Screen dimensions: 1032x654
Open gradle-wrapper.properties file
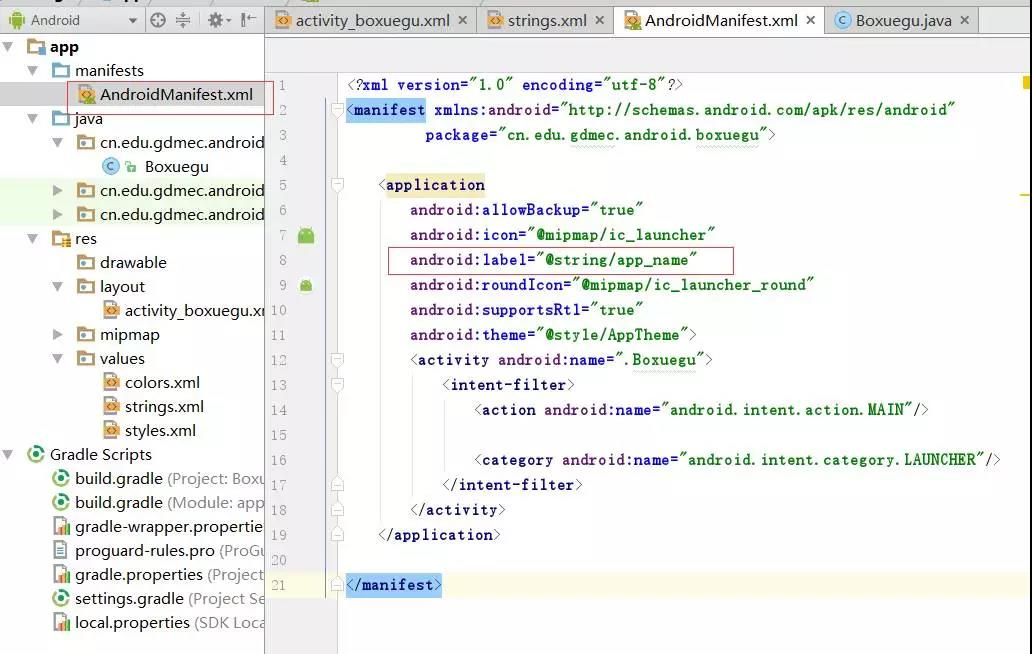(169, 526)
